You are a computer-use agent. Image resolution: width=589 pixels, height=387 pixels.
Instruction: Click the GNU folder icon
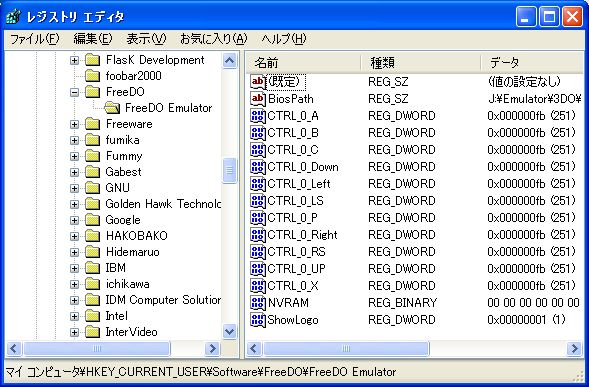(92, 188)
